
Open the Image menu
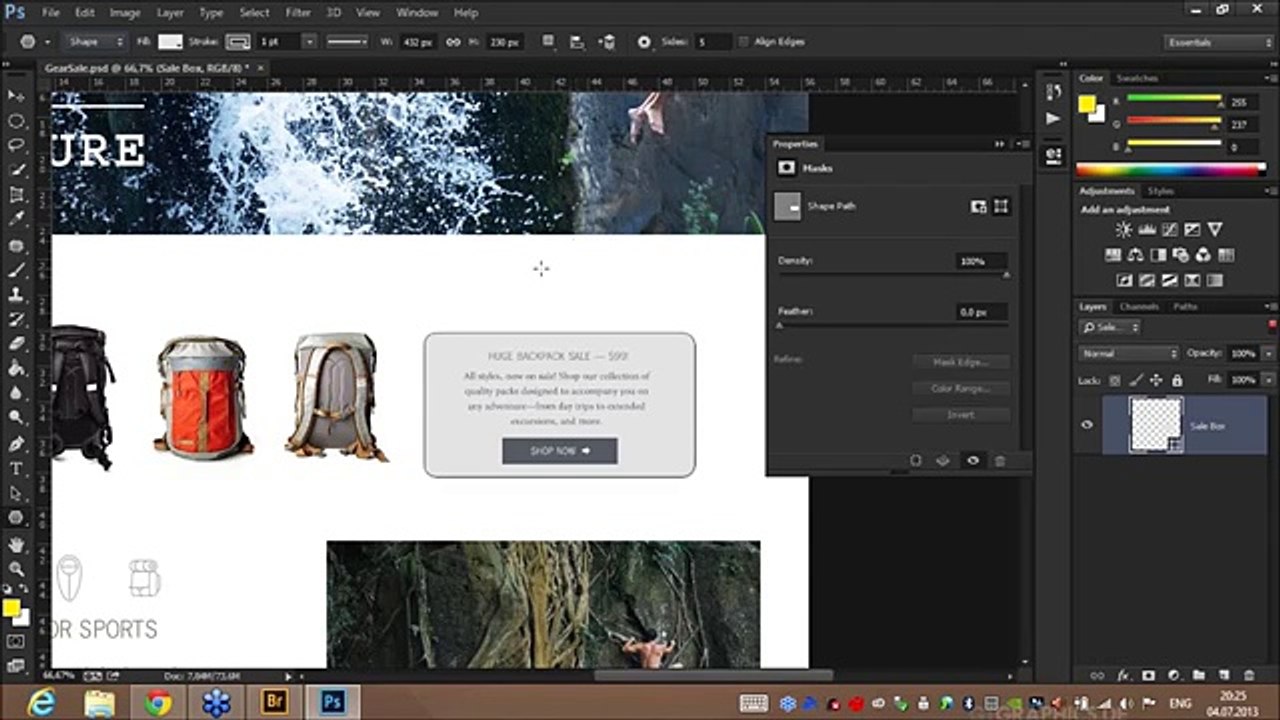point(125,13)
